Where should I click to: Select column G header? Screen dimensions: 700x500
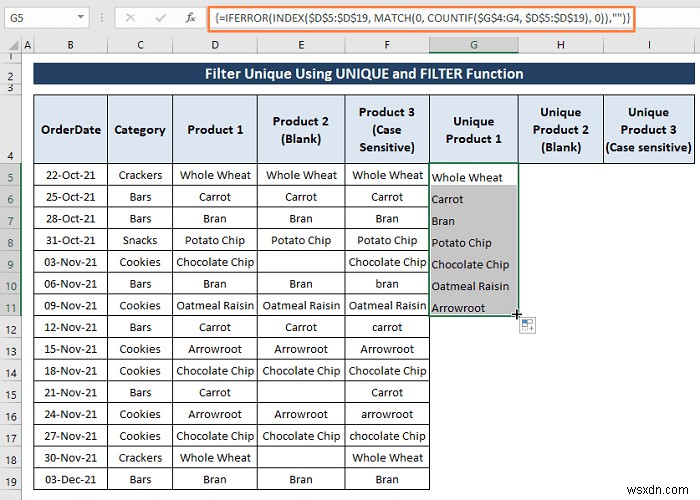pyautogui.click(x=474, y=45)
